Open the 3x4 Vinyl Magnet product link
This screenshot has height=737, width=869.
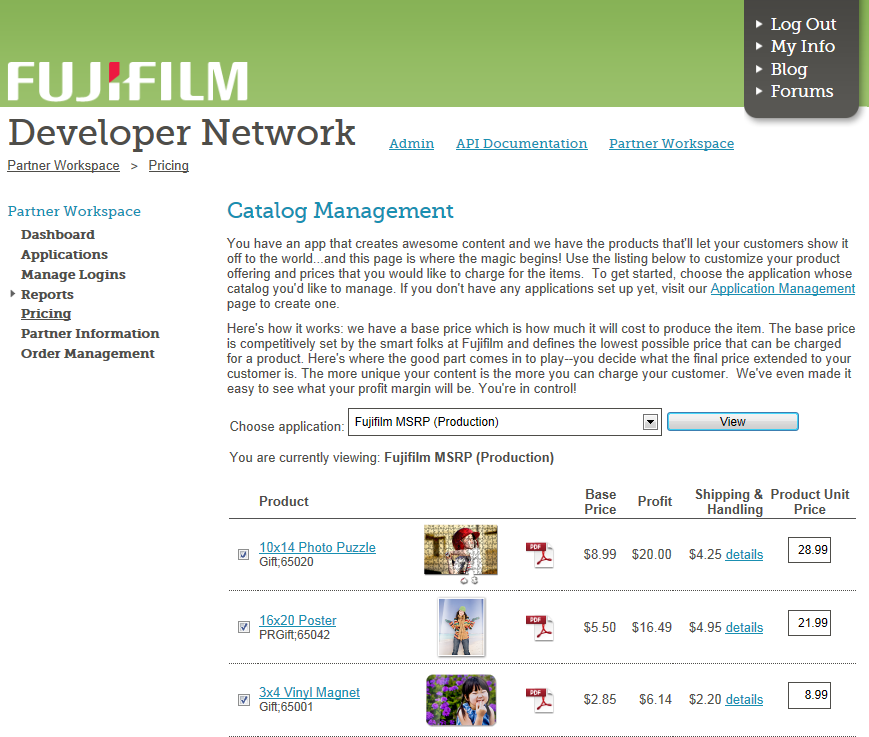point(309,693)
